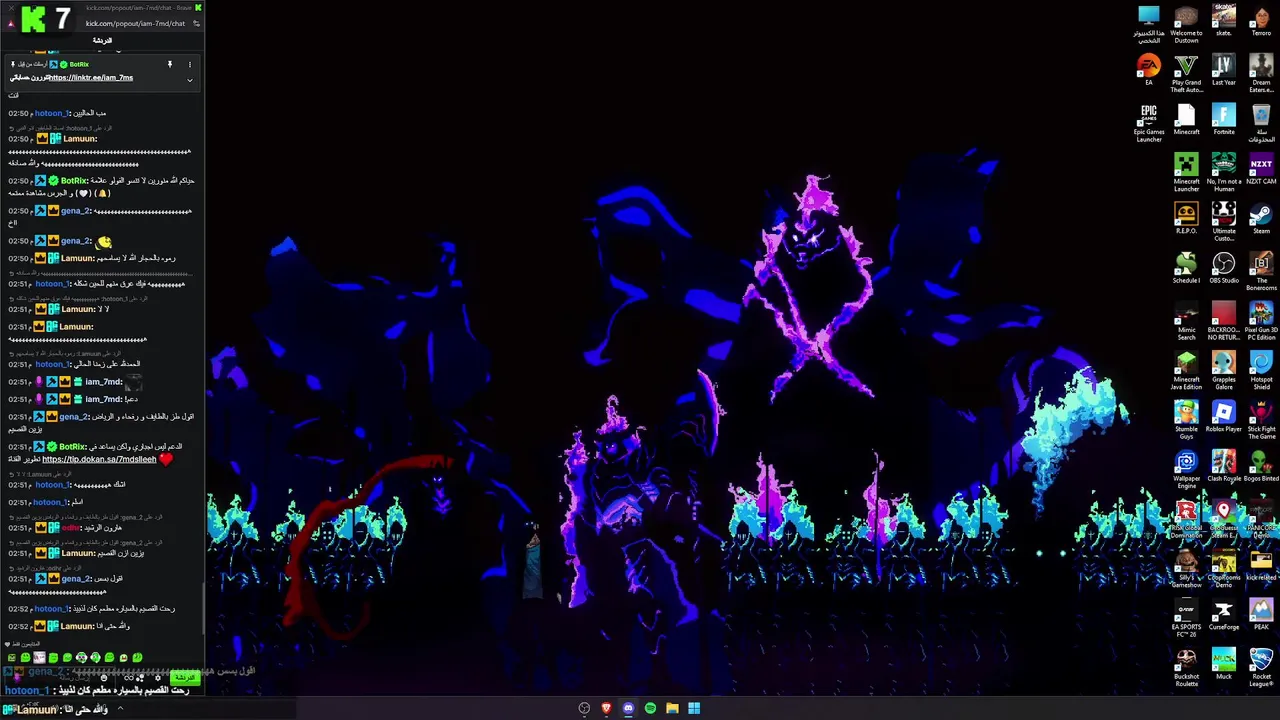Select the Pixel Gun 3D PC Edition icon
The width and height of the screenshot is (1280, 720).
(1261, 320)
